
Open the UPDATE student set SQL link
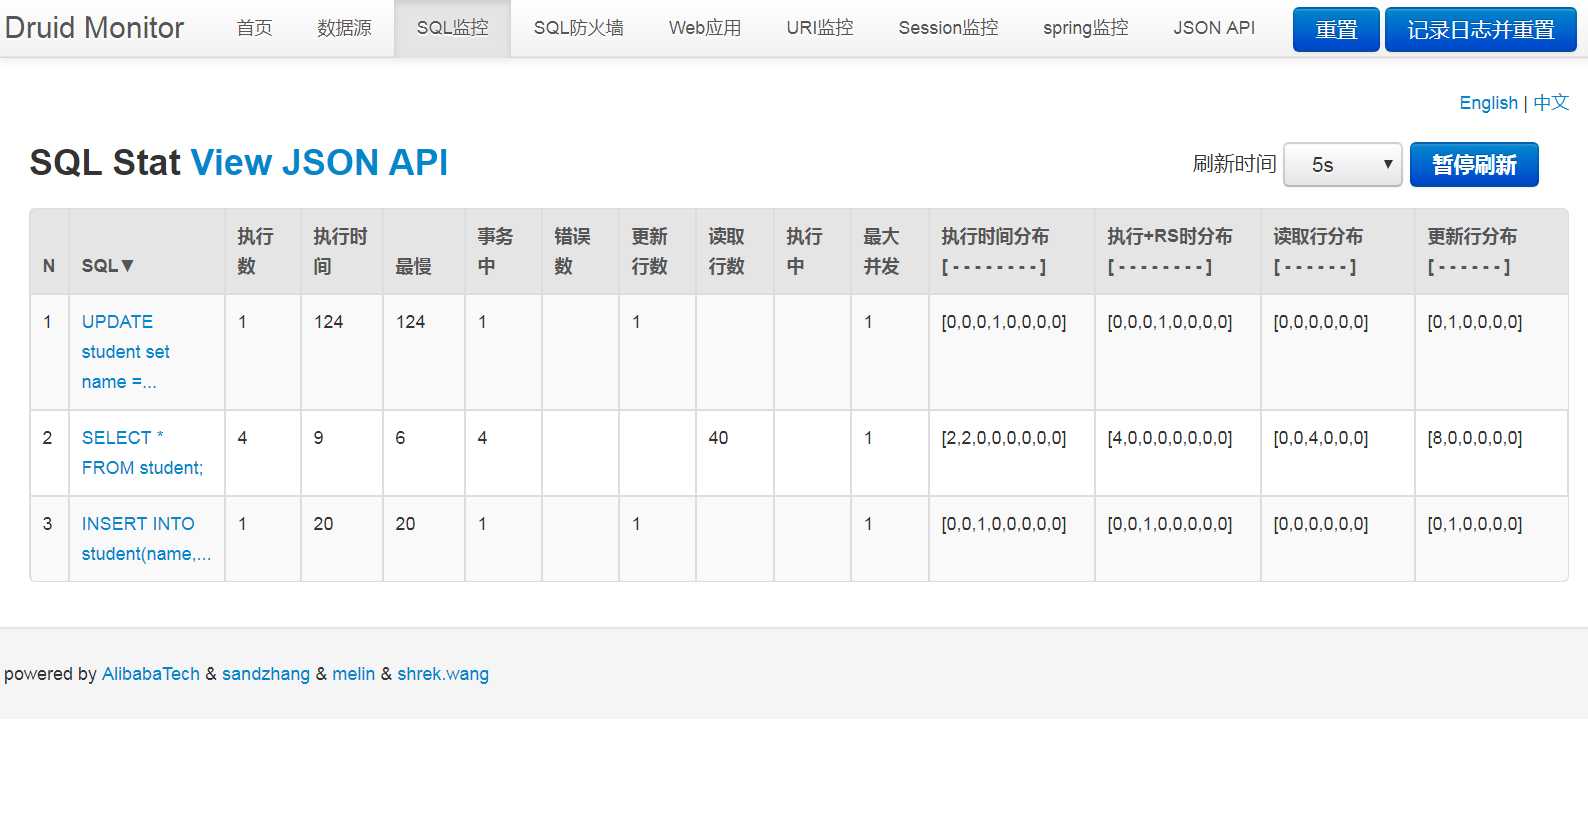click(125, 352)
